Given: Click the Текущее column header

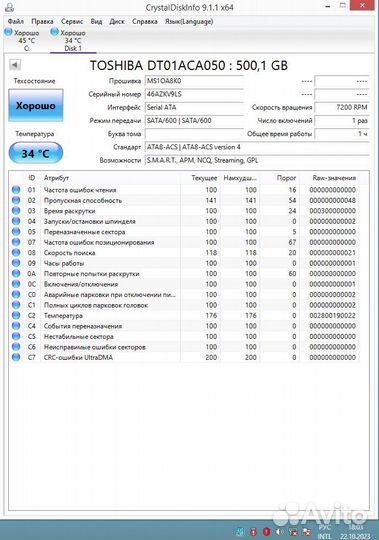Looking at the screenshot, I should [204, 178].
